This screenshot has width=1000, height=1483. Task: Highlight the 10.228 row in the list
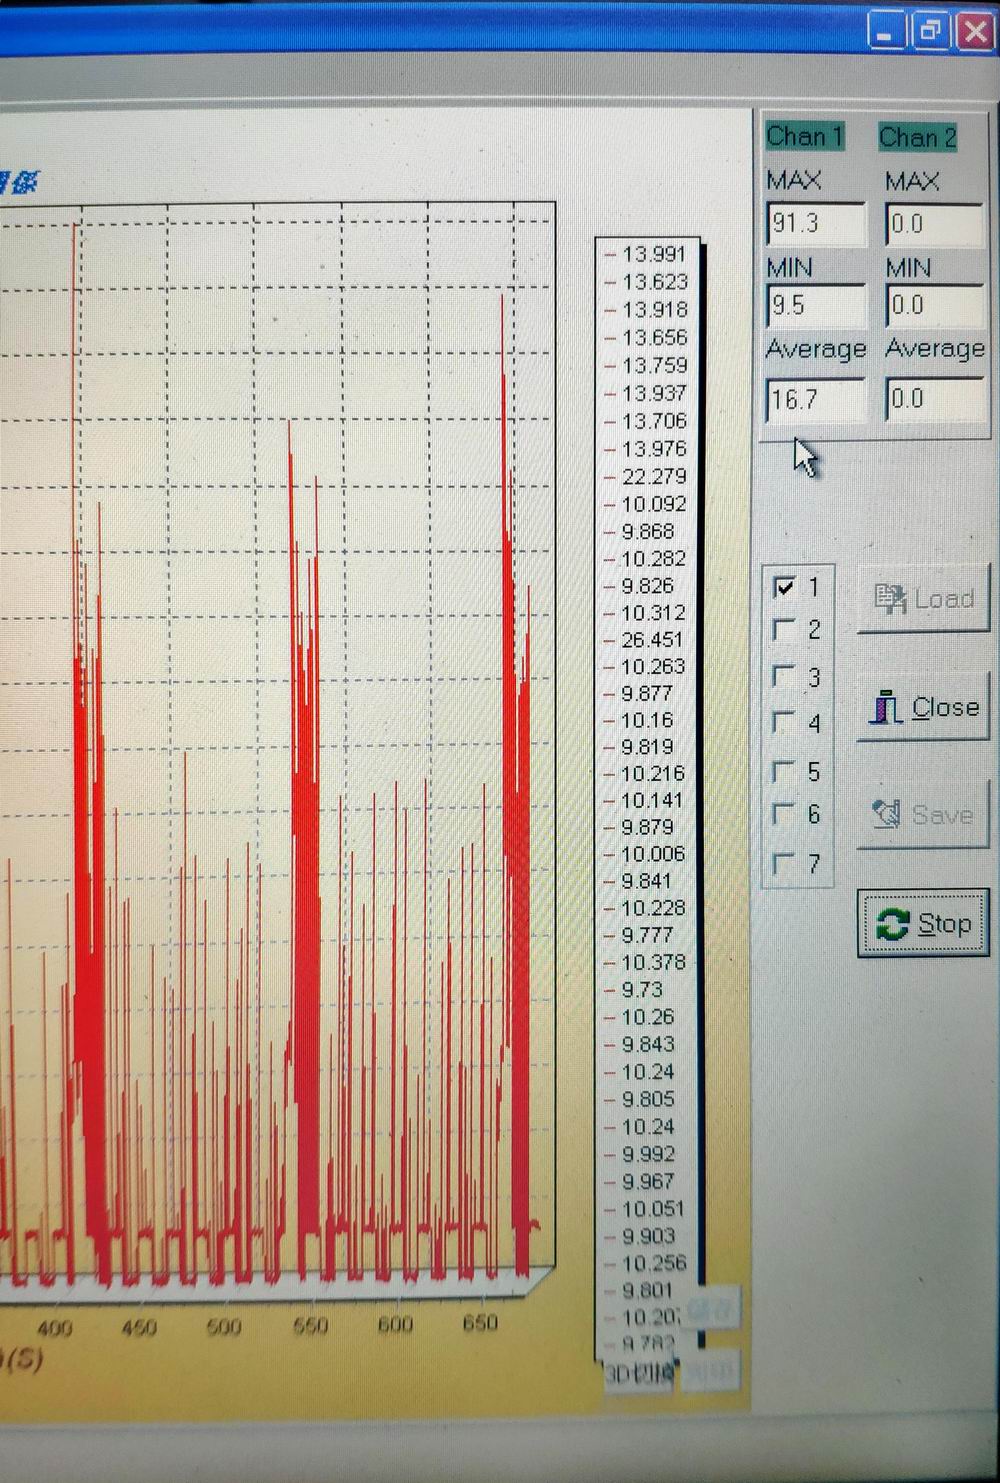click(x=653, y=908)
